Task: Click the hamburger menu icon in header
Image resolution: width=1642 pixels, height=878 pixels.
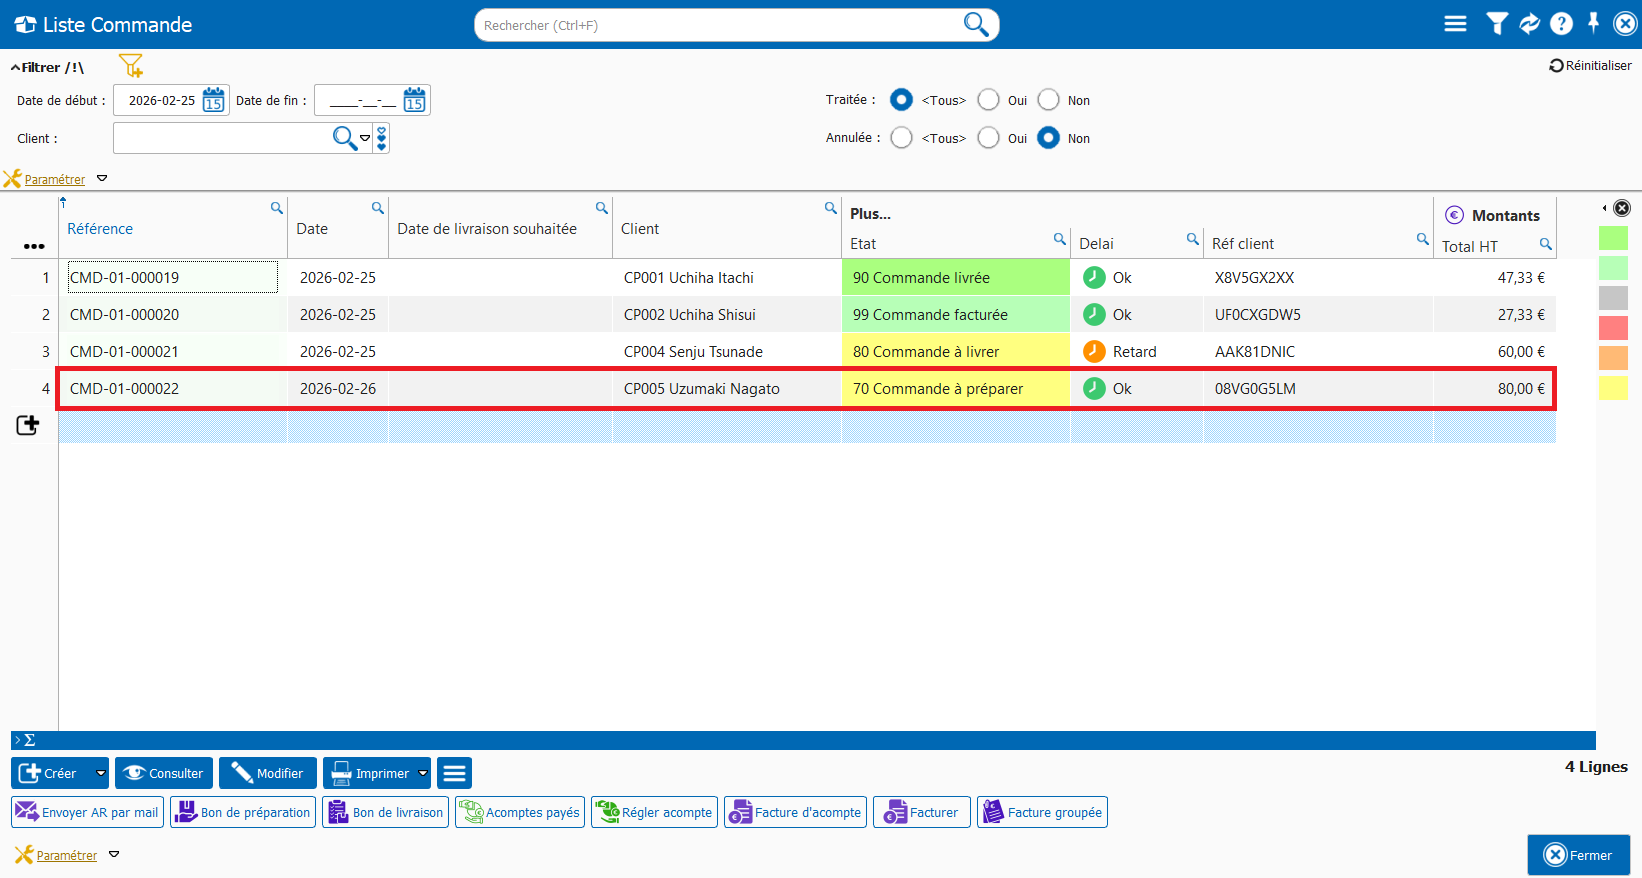Action: click(x=1455, y=24)
